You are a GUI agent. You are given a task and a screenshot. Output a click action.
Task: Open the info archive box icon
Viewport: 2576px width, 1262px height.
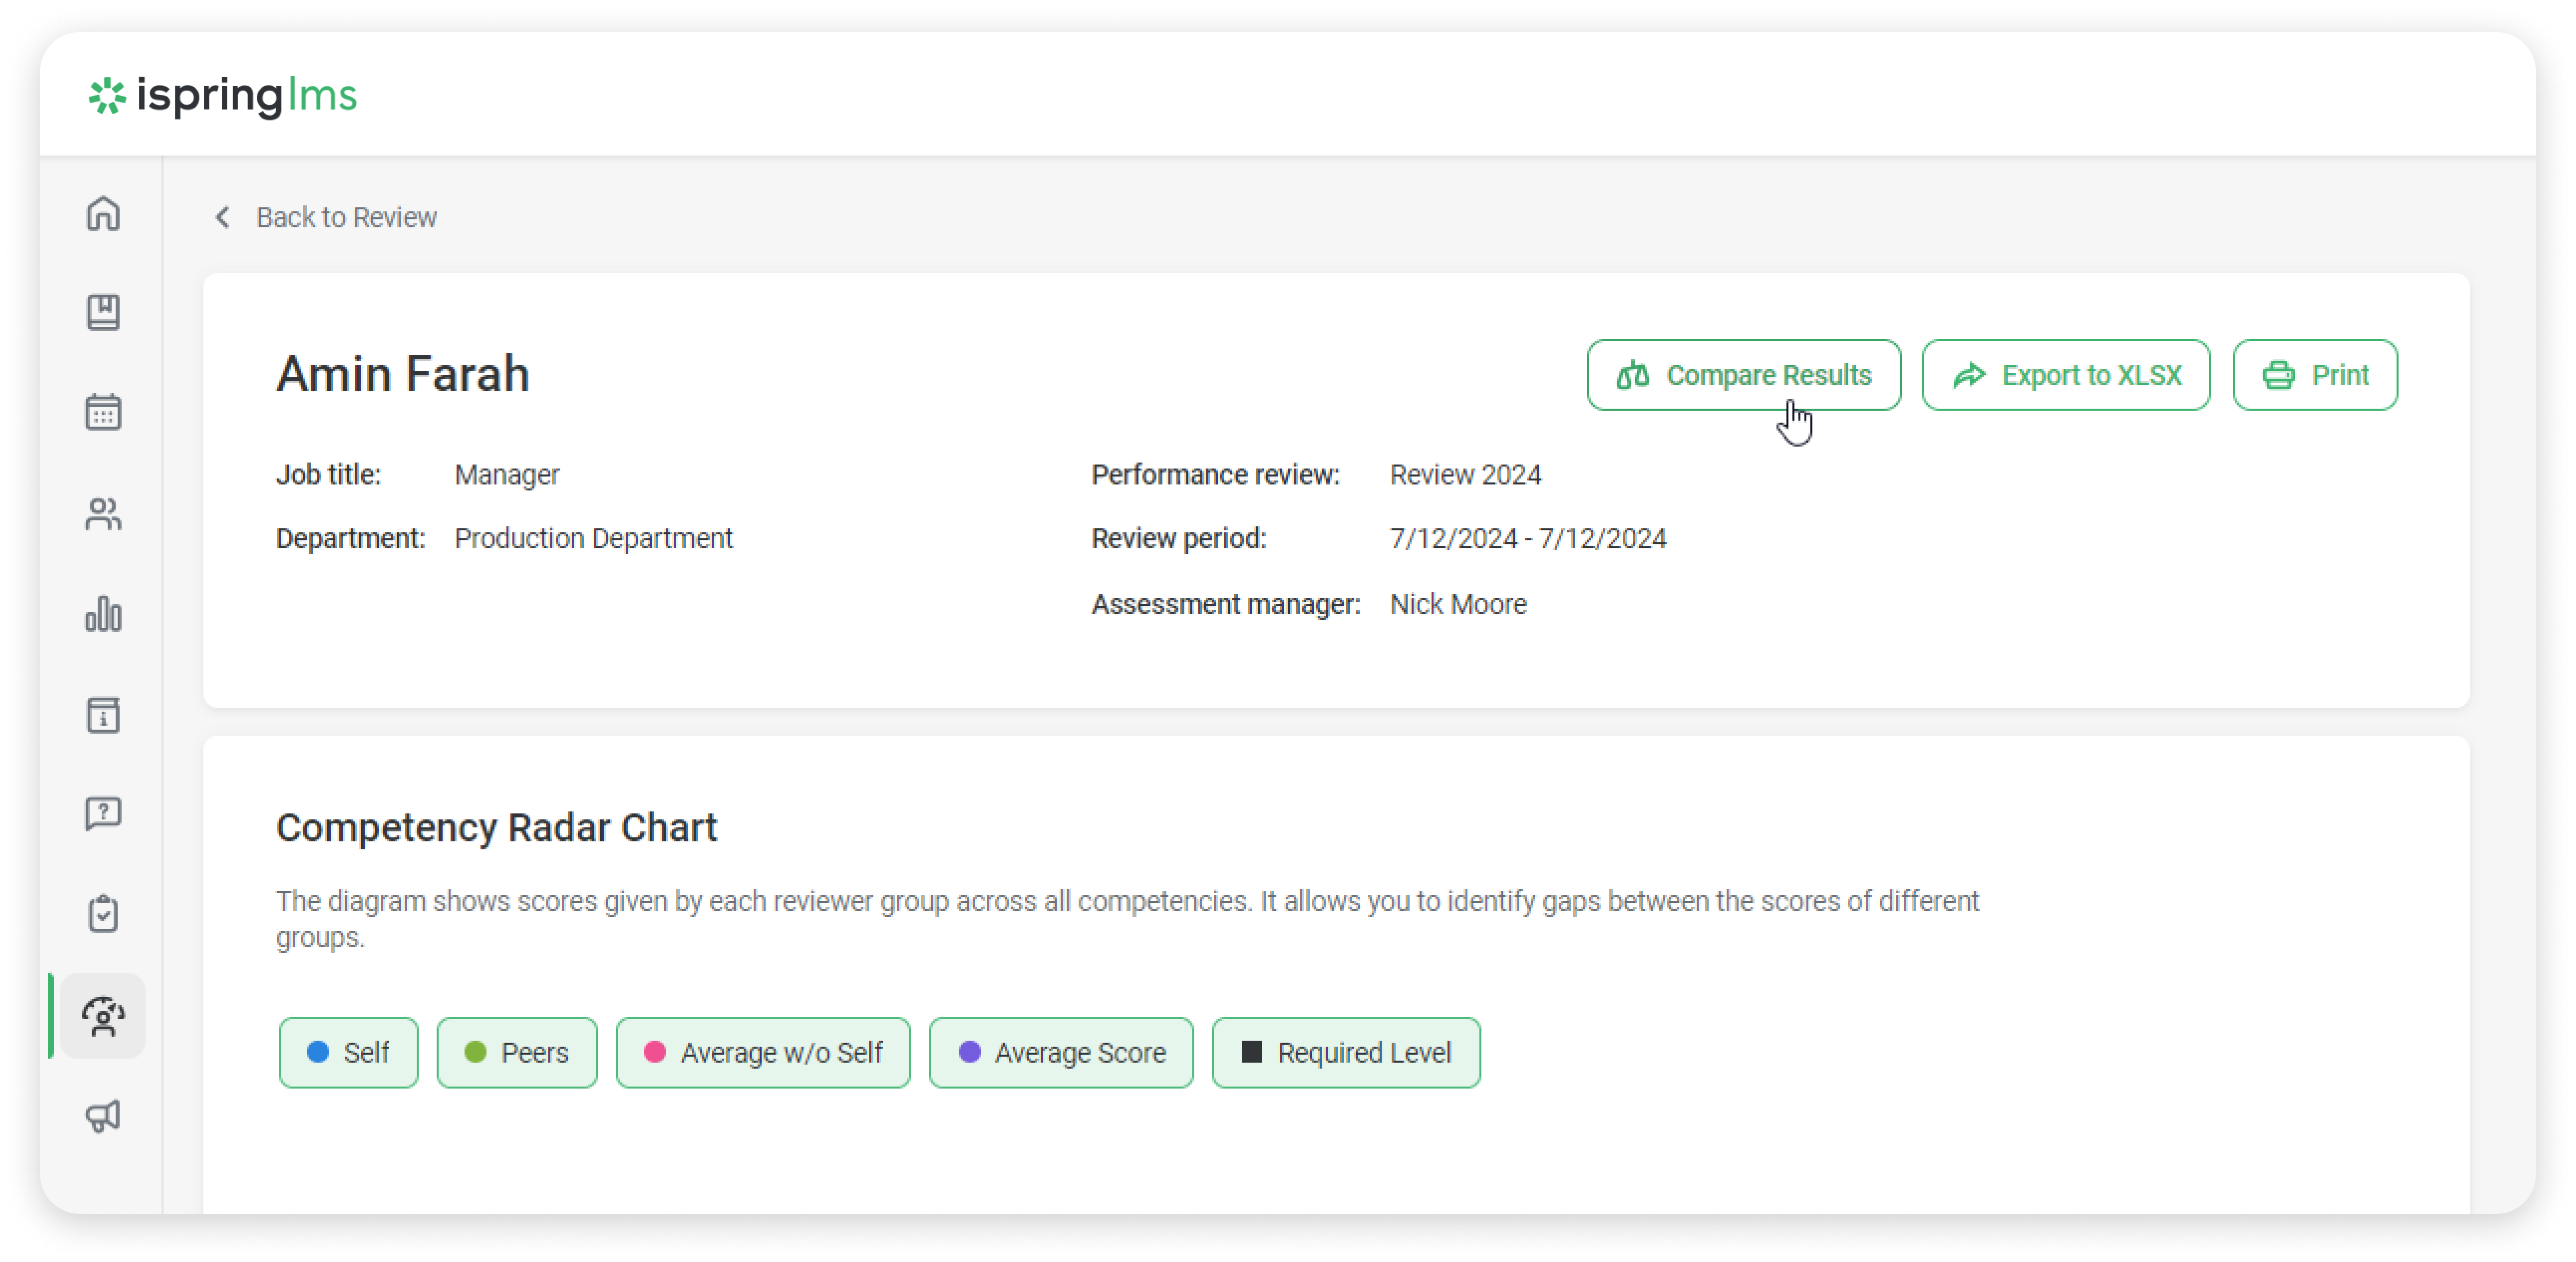(103, 715)
